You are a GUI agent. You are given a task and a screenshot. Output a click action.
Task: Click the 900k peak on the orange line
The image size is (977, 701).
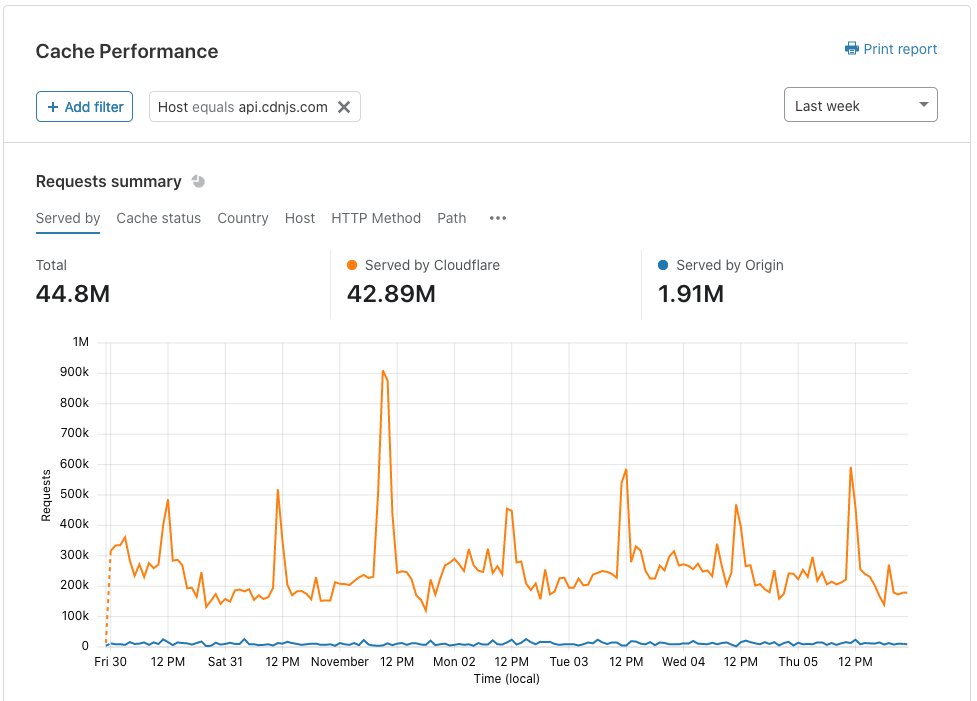[383, 371]
